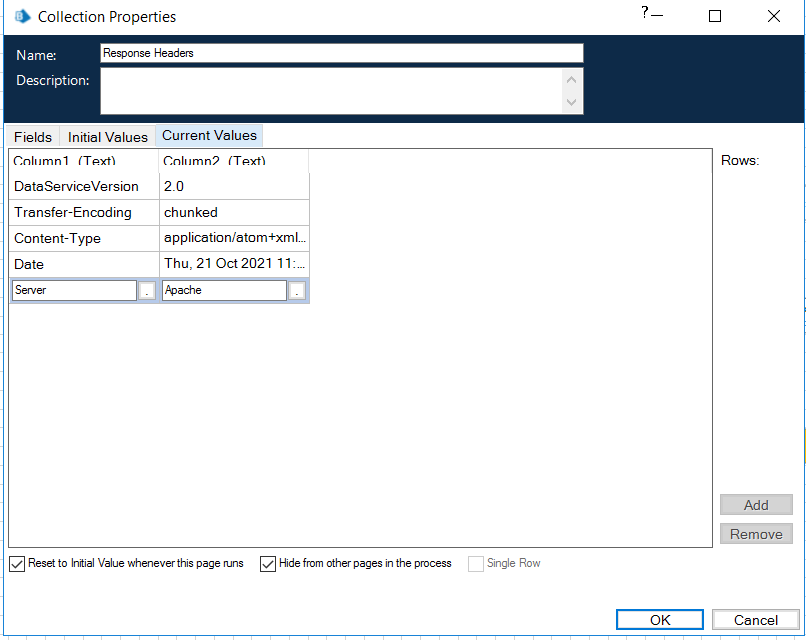The image size is (806, 640).
Task: Close the Collection Properties dialog
Action: point(774,16)
